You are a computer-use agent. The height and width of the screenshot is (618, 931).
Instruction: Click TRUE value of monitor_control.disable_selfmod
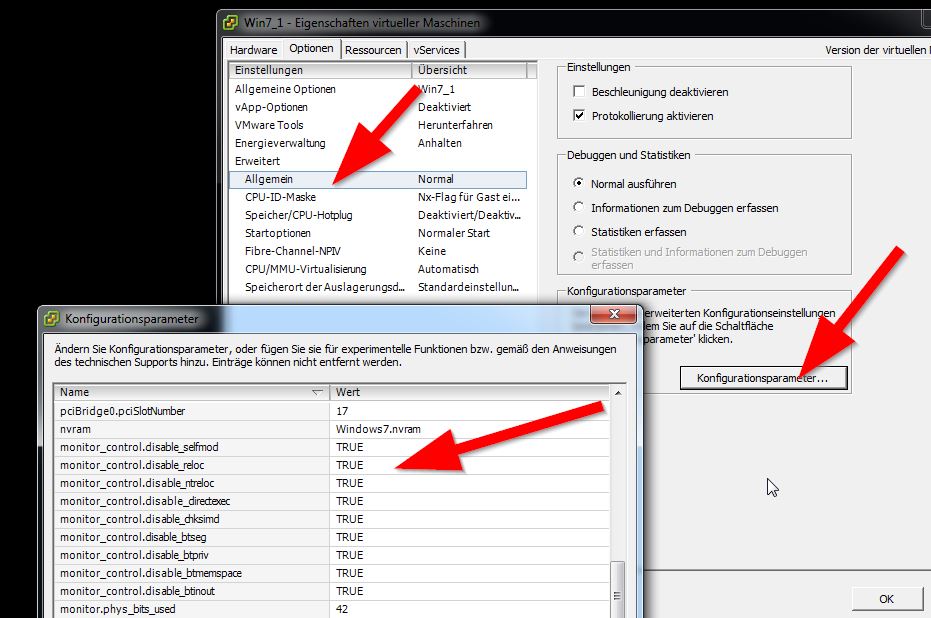350,447
